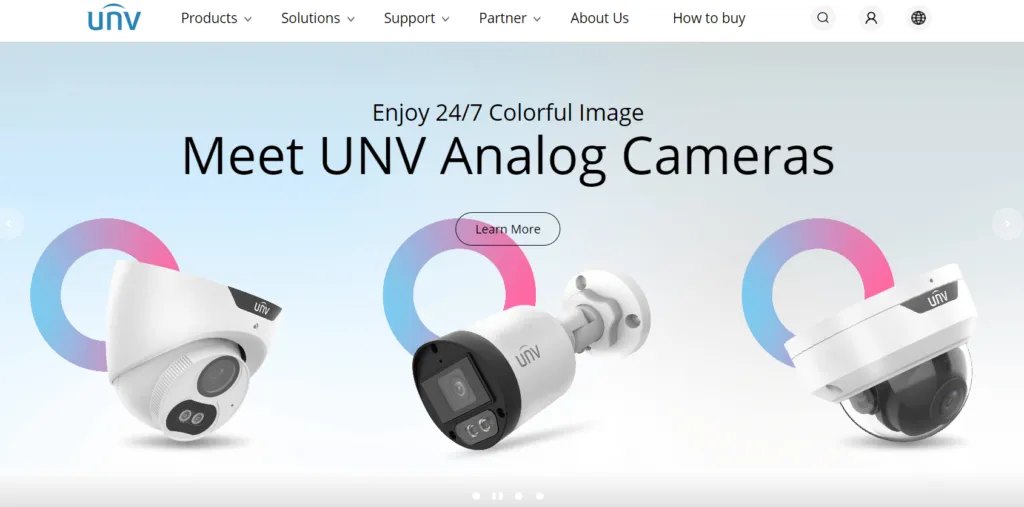1024x507 pixels.
Task: Open the user account icon
Action: pos(871,18)
